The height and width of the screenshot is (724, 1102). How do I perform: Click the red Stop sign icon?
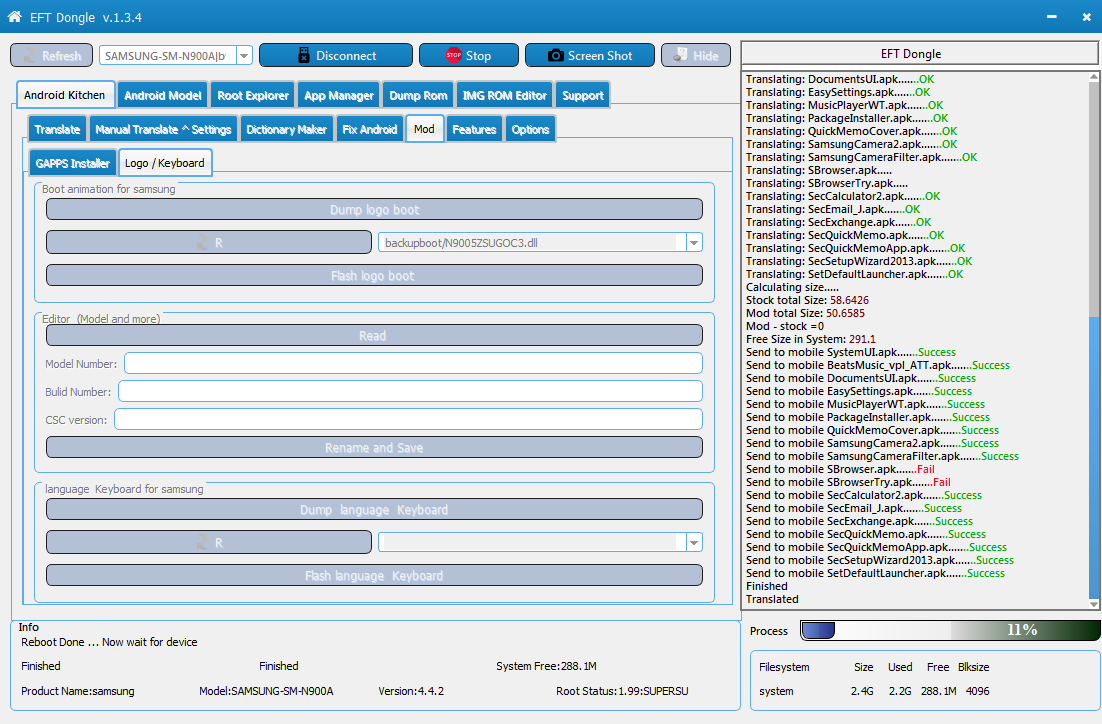(x=453, y=55)
